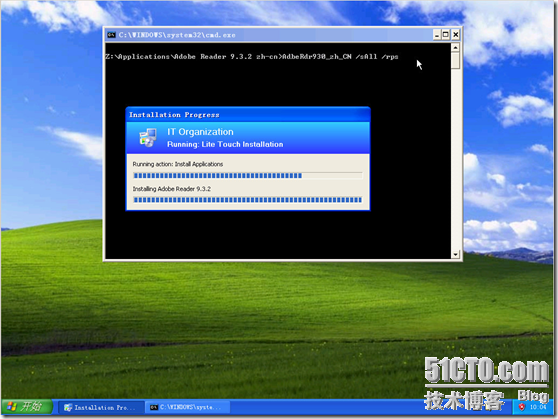Minimize the cmd.exe window
558x419 pixels.
pos(437,35)
